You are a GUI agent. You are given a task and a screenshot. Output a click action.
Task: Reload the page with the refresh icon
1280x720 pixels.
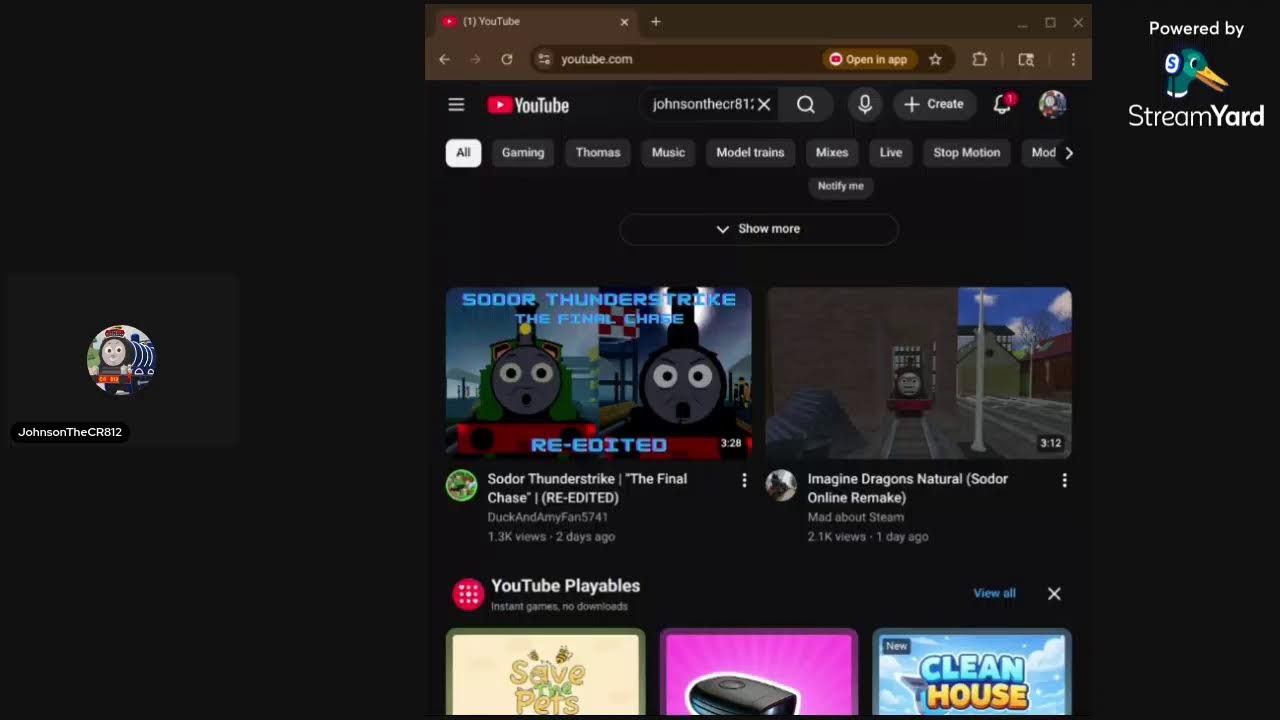click(507, 59)
